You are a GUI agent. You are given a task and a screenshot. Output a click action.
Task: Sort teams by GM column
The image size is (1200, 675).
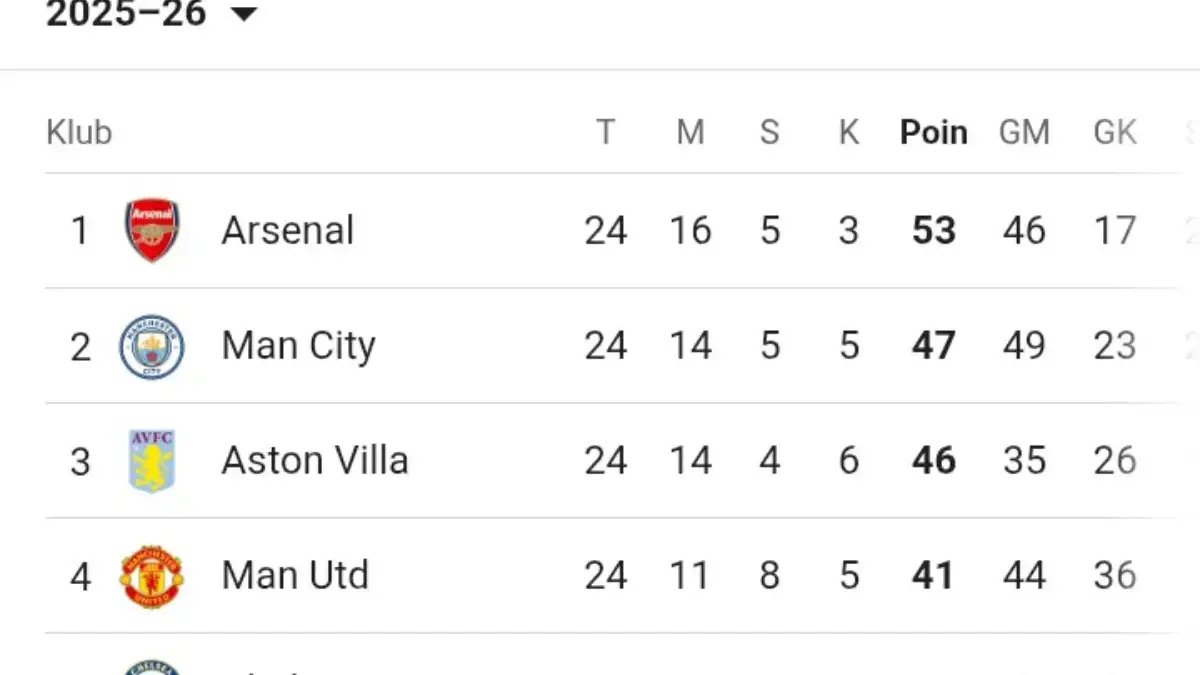(1024, 131)
